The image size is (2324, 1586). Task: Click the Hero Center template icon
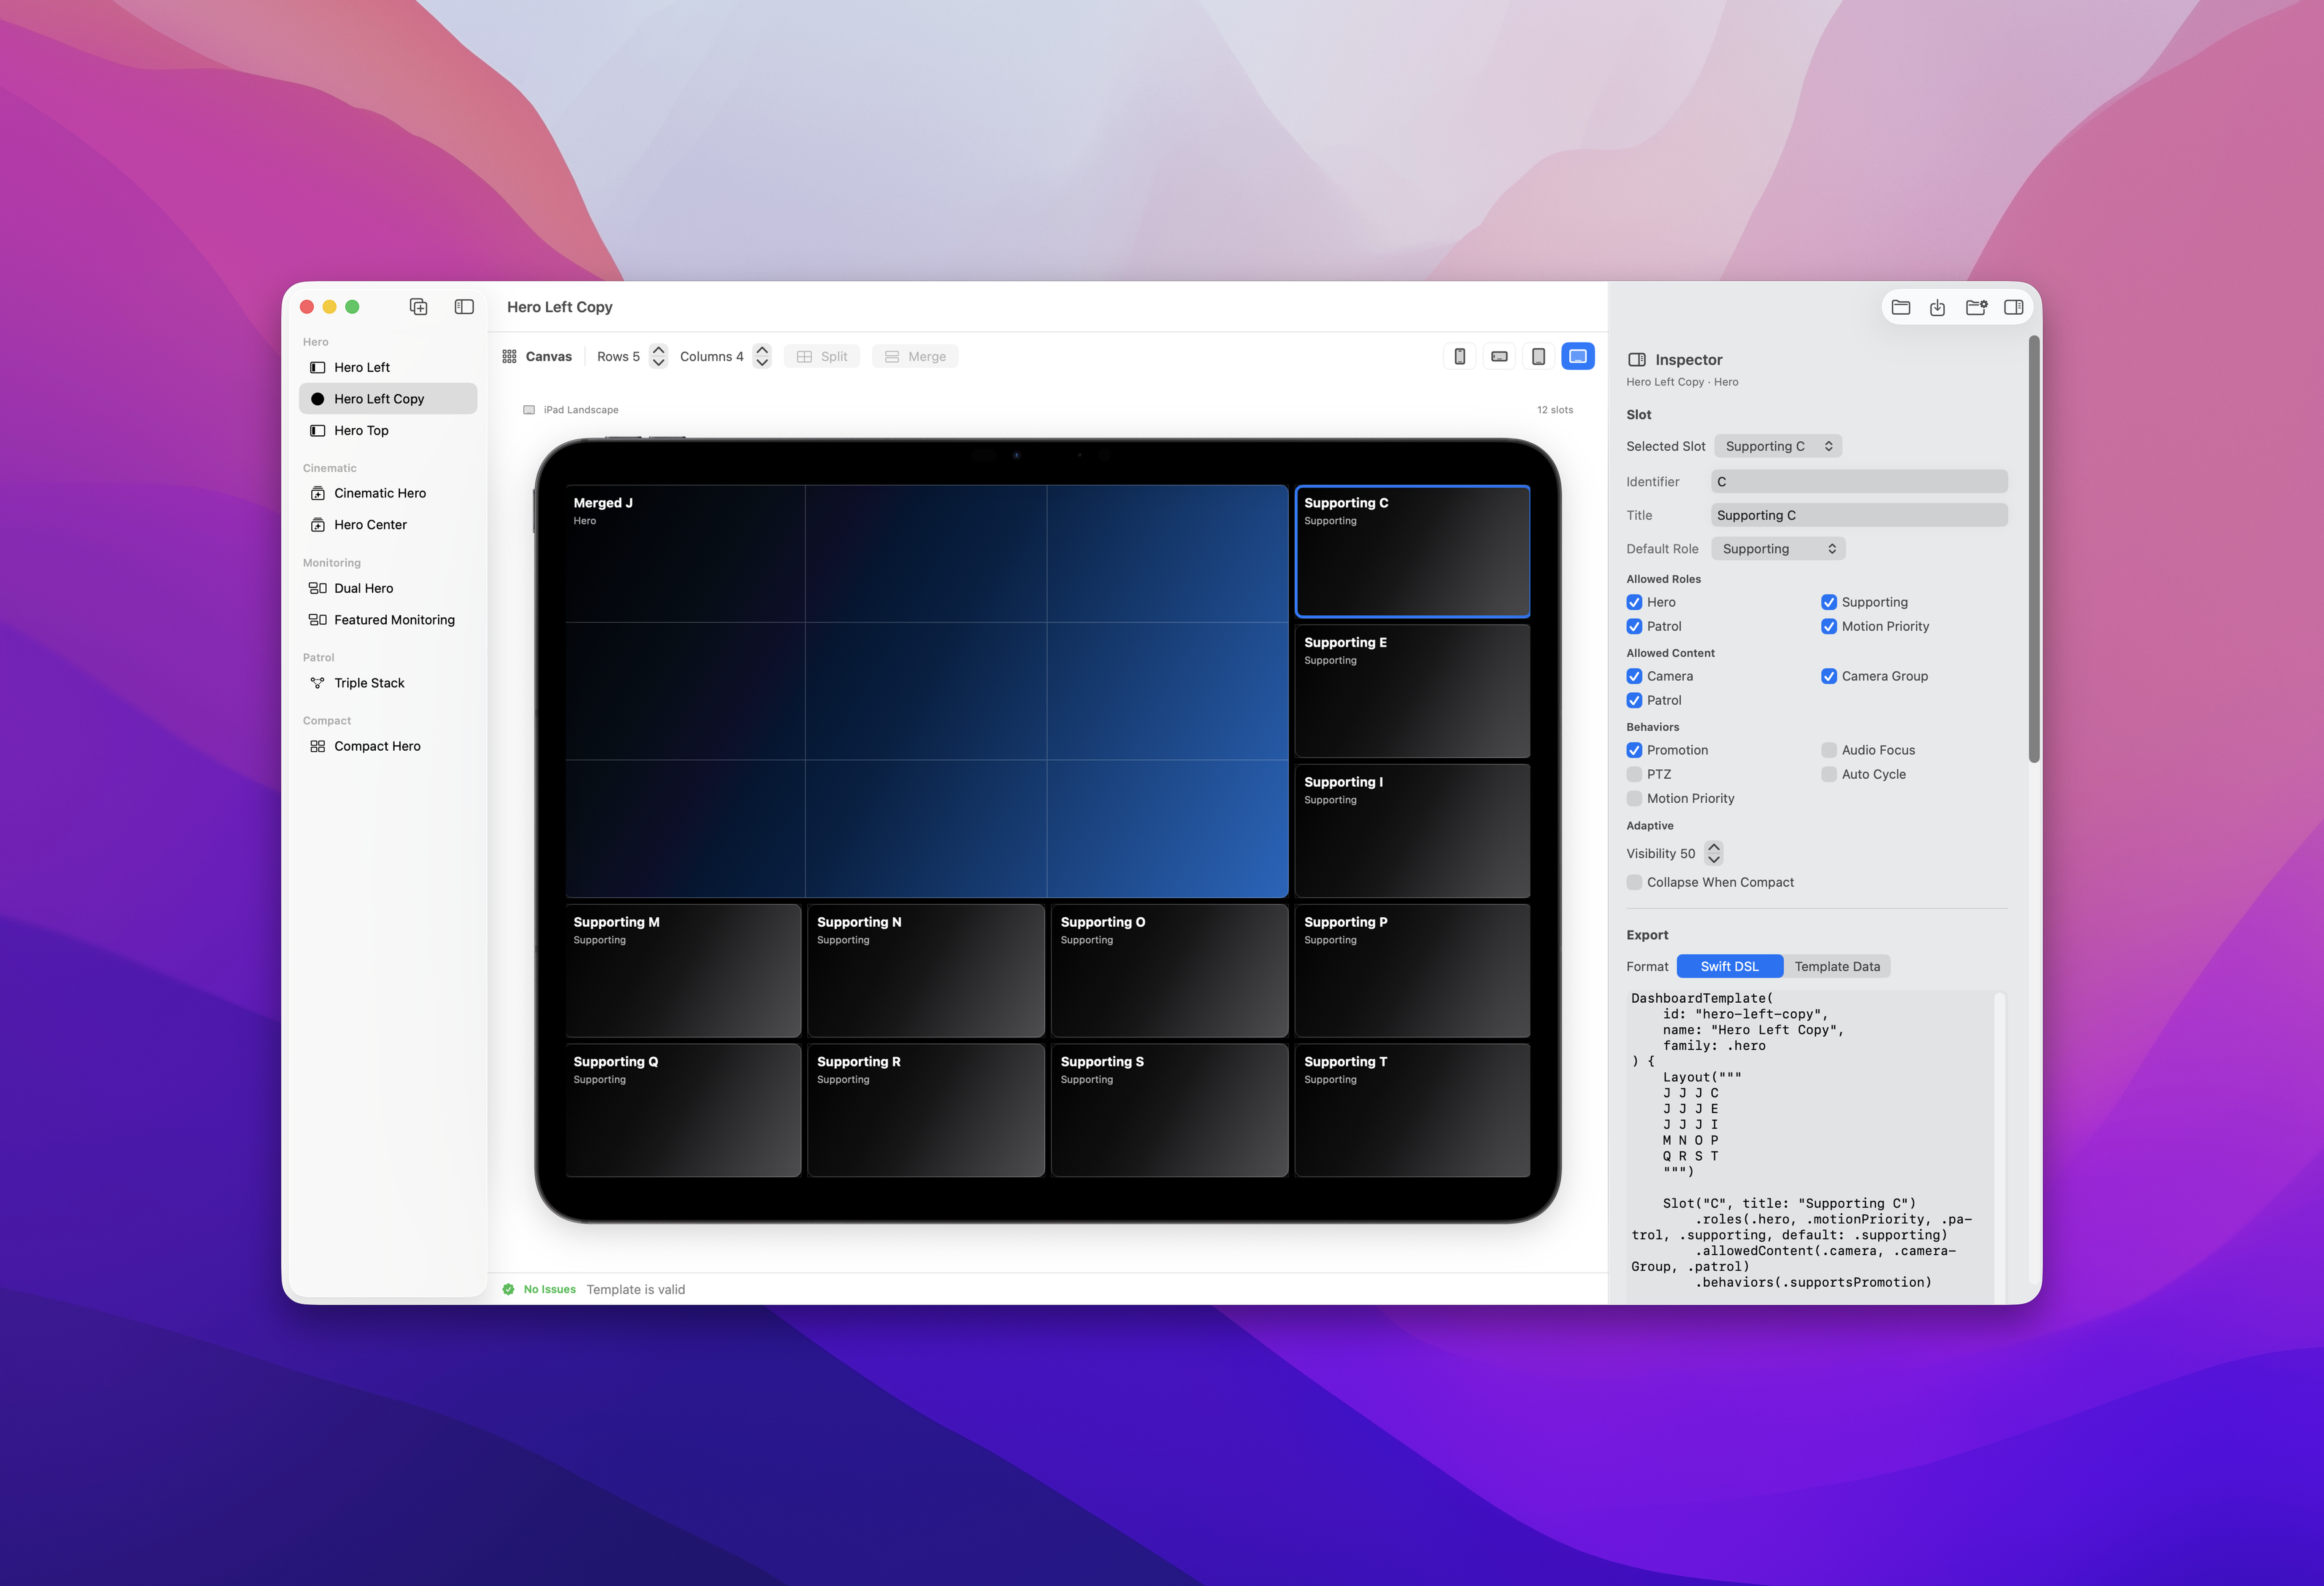318,525
